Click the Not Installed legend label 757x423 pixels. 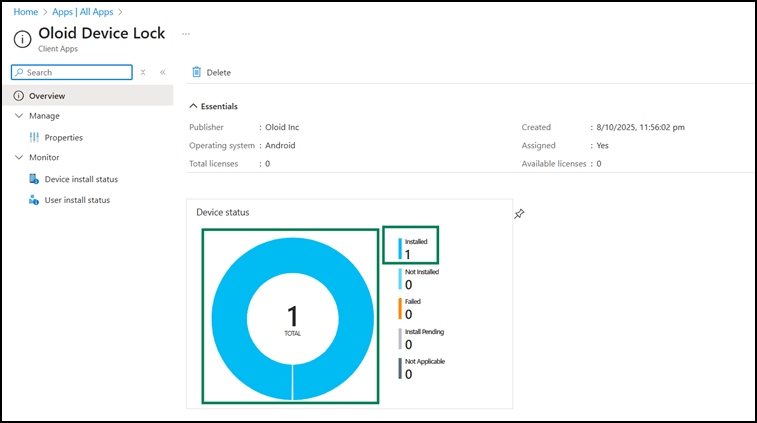tap(422, 272)
